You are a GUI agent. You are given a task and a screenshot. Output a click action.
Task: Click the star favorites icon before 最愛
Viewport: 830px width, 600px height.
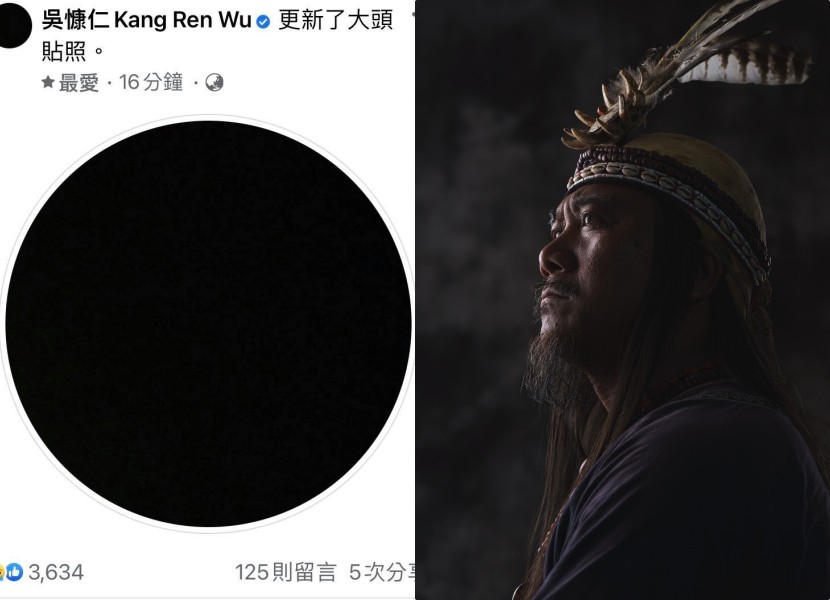48,82
